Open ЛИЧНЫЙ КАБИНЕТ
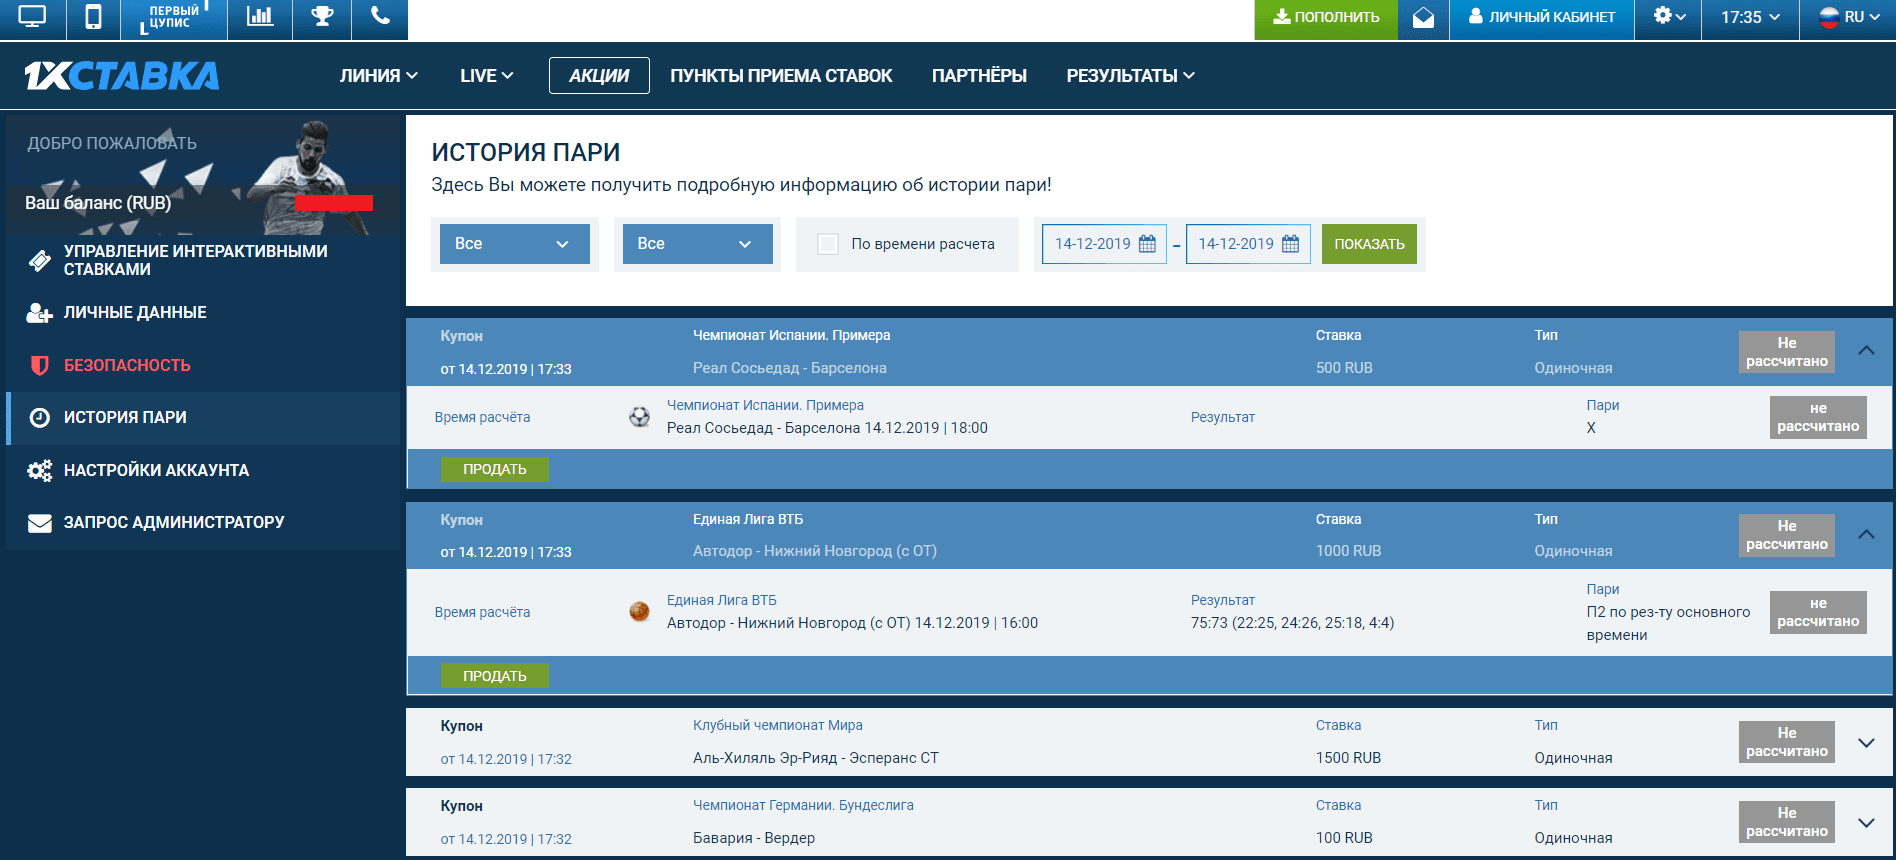The width and height of the screenshot is (1896, 860). pyautogui.click(x=1542, y=18)
